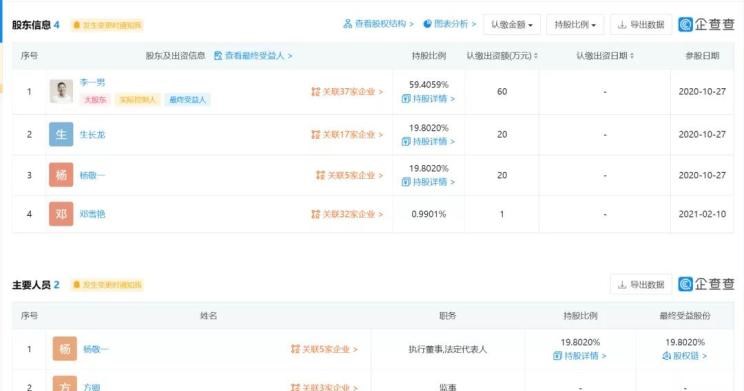Open 图表分析 chart analysis link
Screen dimensions: 744x391
pos(449,24)
